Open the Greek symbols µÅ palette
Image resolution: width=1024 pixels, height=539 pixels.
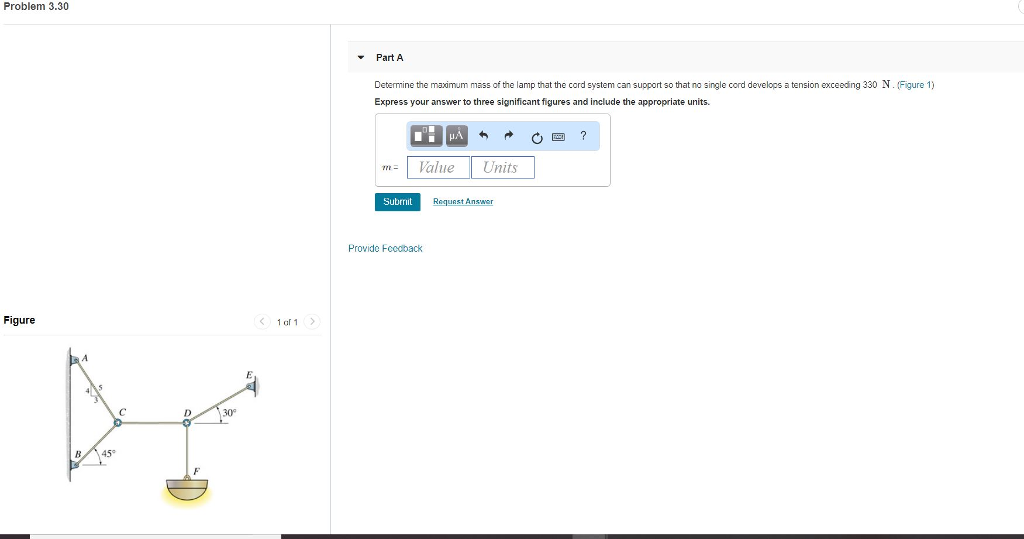[456, 136]
